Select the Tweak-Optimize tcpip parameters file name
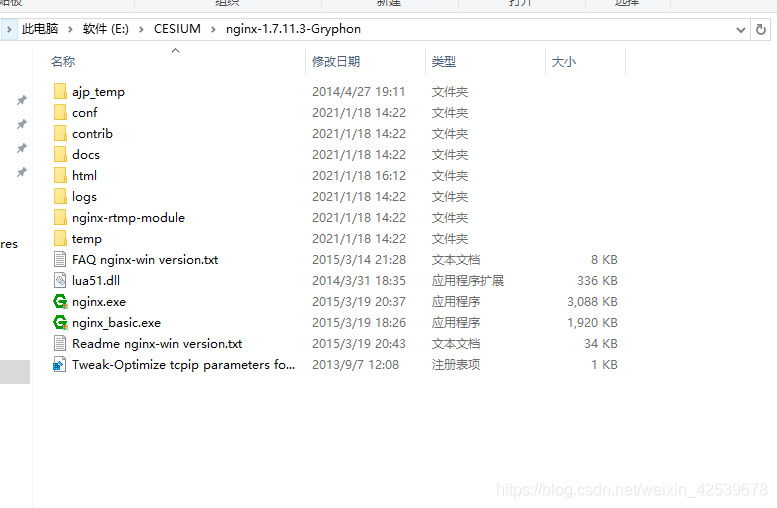The width and height of the screenshot is (777, 508). point(183,364)
